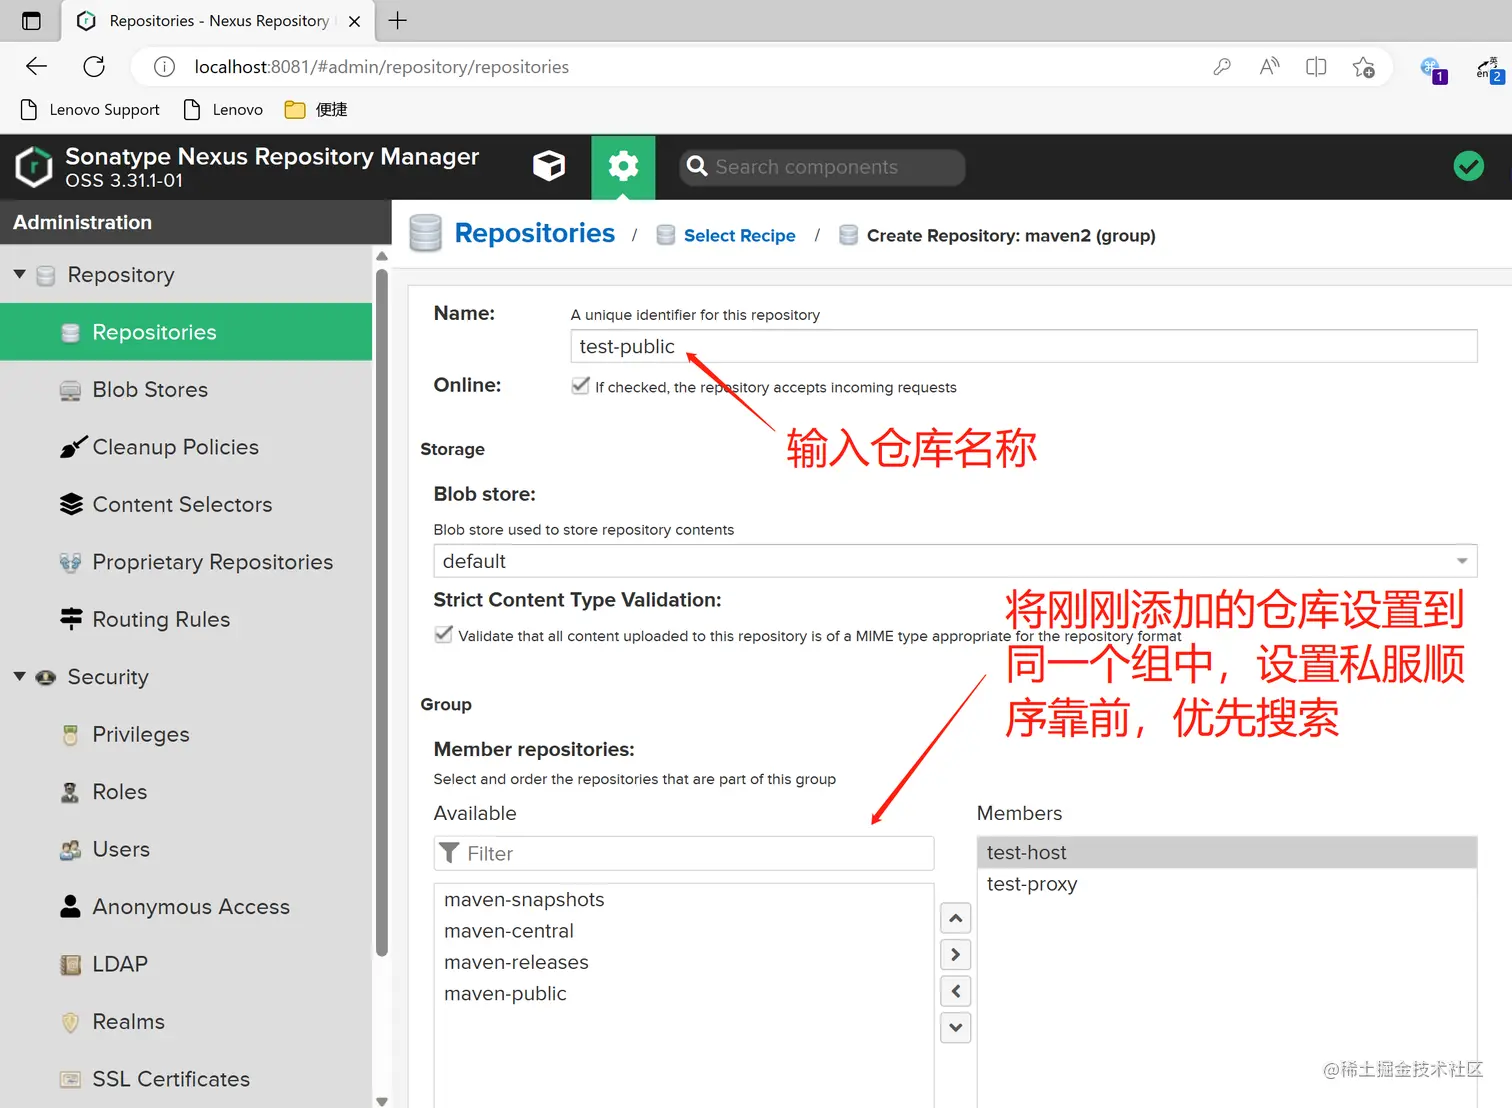The image size is (1512, 1108).
Task: Open split screen icon in address bar
Action: coord(1316,67)
